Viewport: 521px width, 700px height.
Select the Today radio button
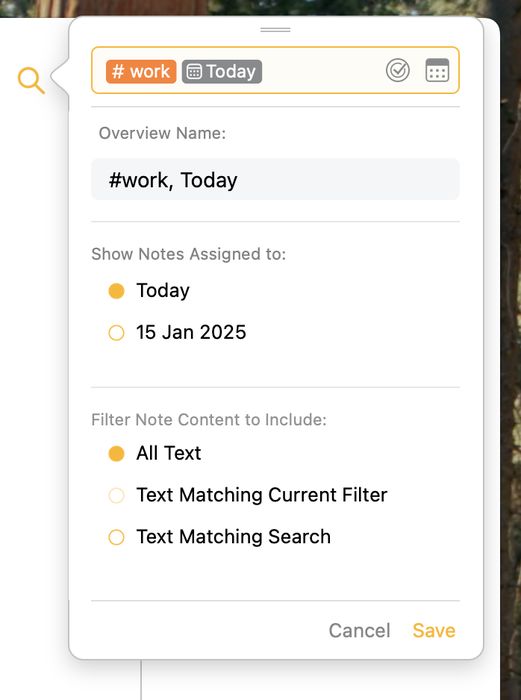point(117,291)
